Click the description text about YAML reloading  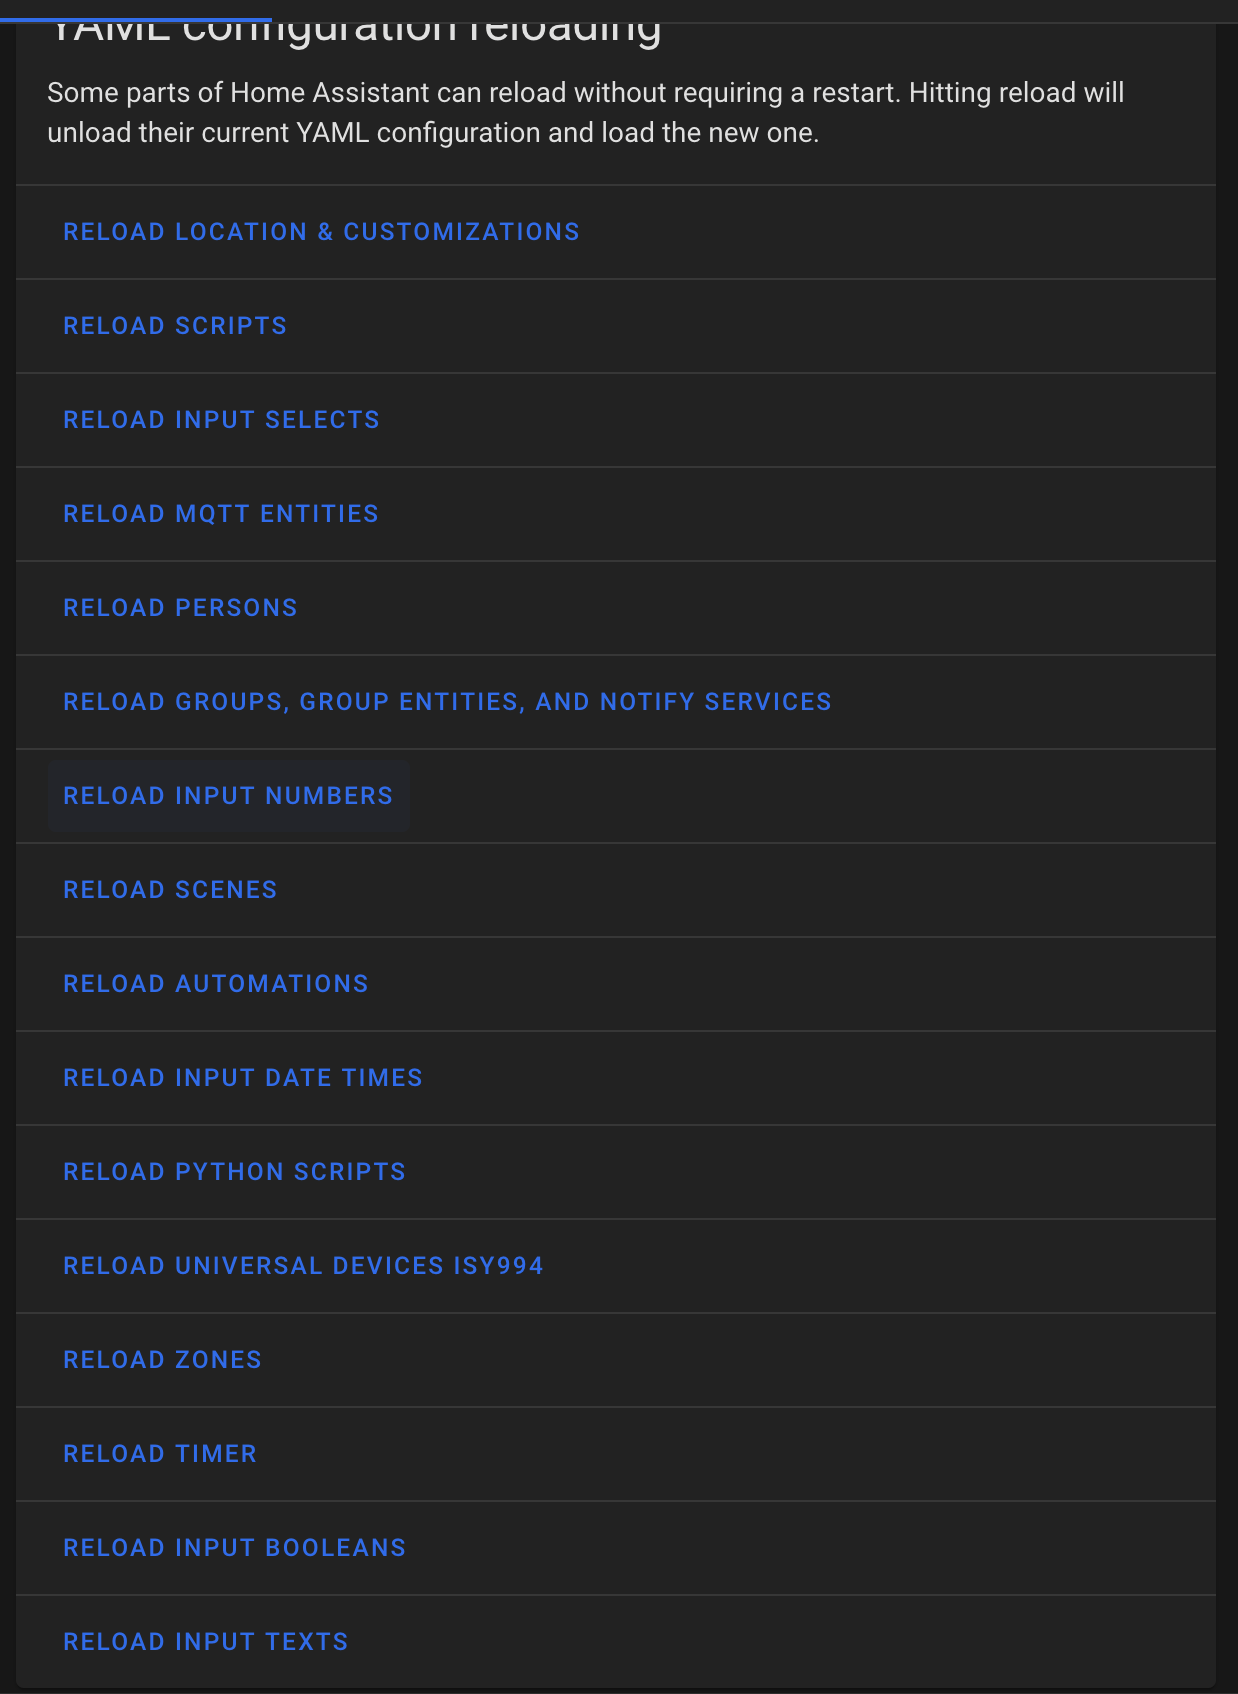point(587,112)
